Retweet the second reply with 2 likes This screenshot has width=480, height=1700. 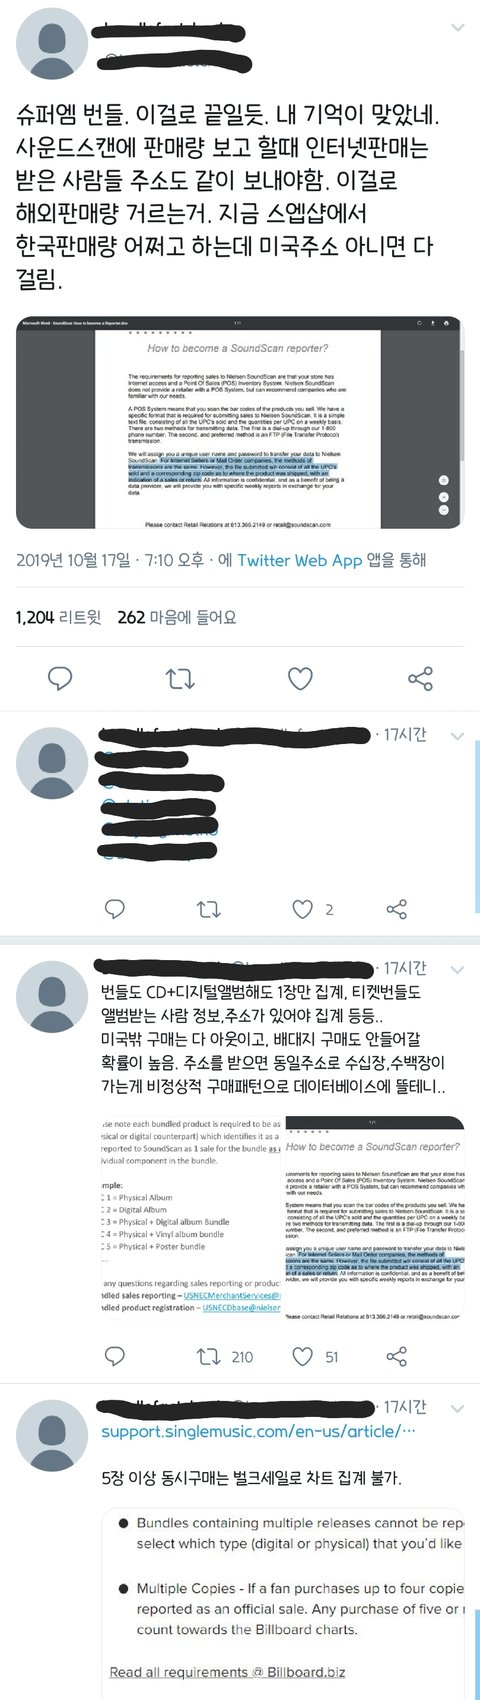[x=208, y=909]
